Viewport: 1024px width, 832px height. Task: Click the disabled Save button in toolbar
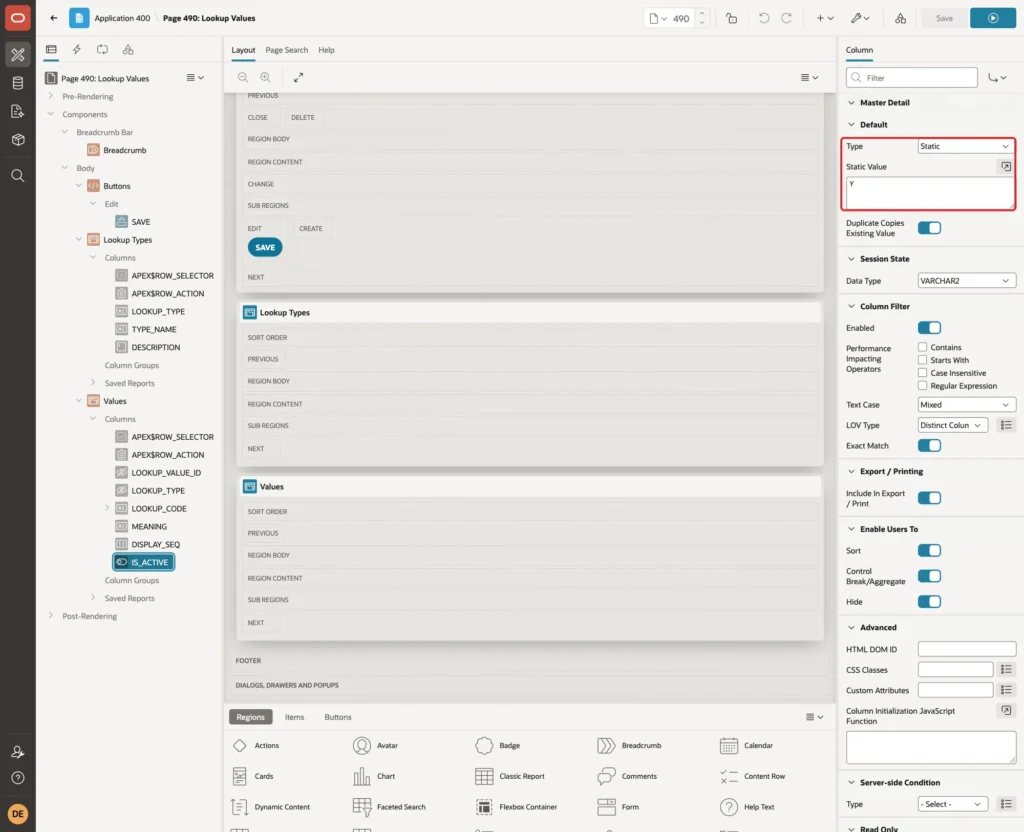944,18
